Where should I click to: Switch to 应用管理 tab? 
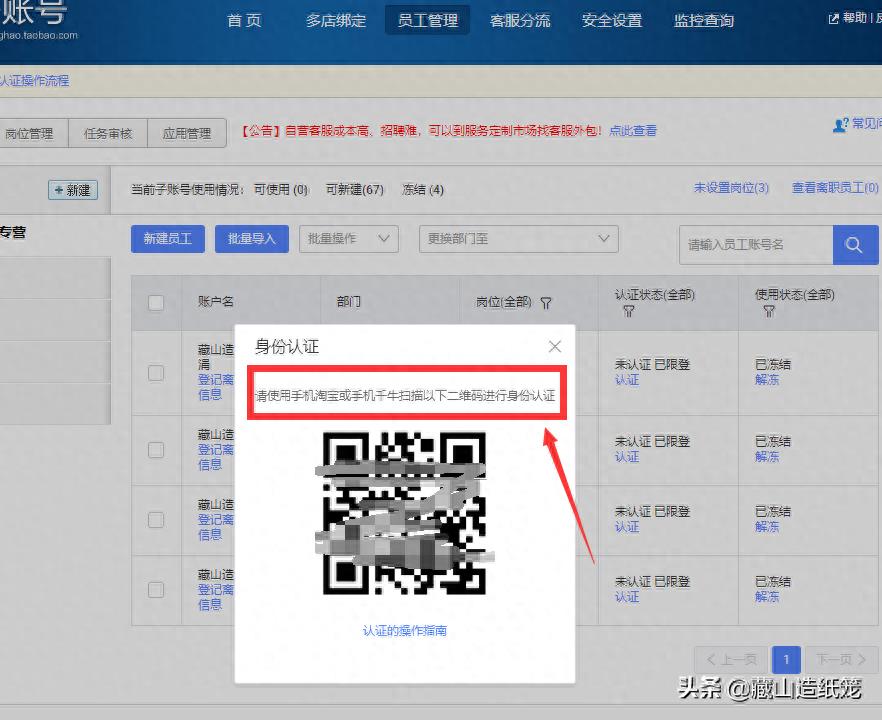187,133
